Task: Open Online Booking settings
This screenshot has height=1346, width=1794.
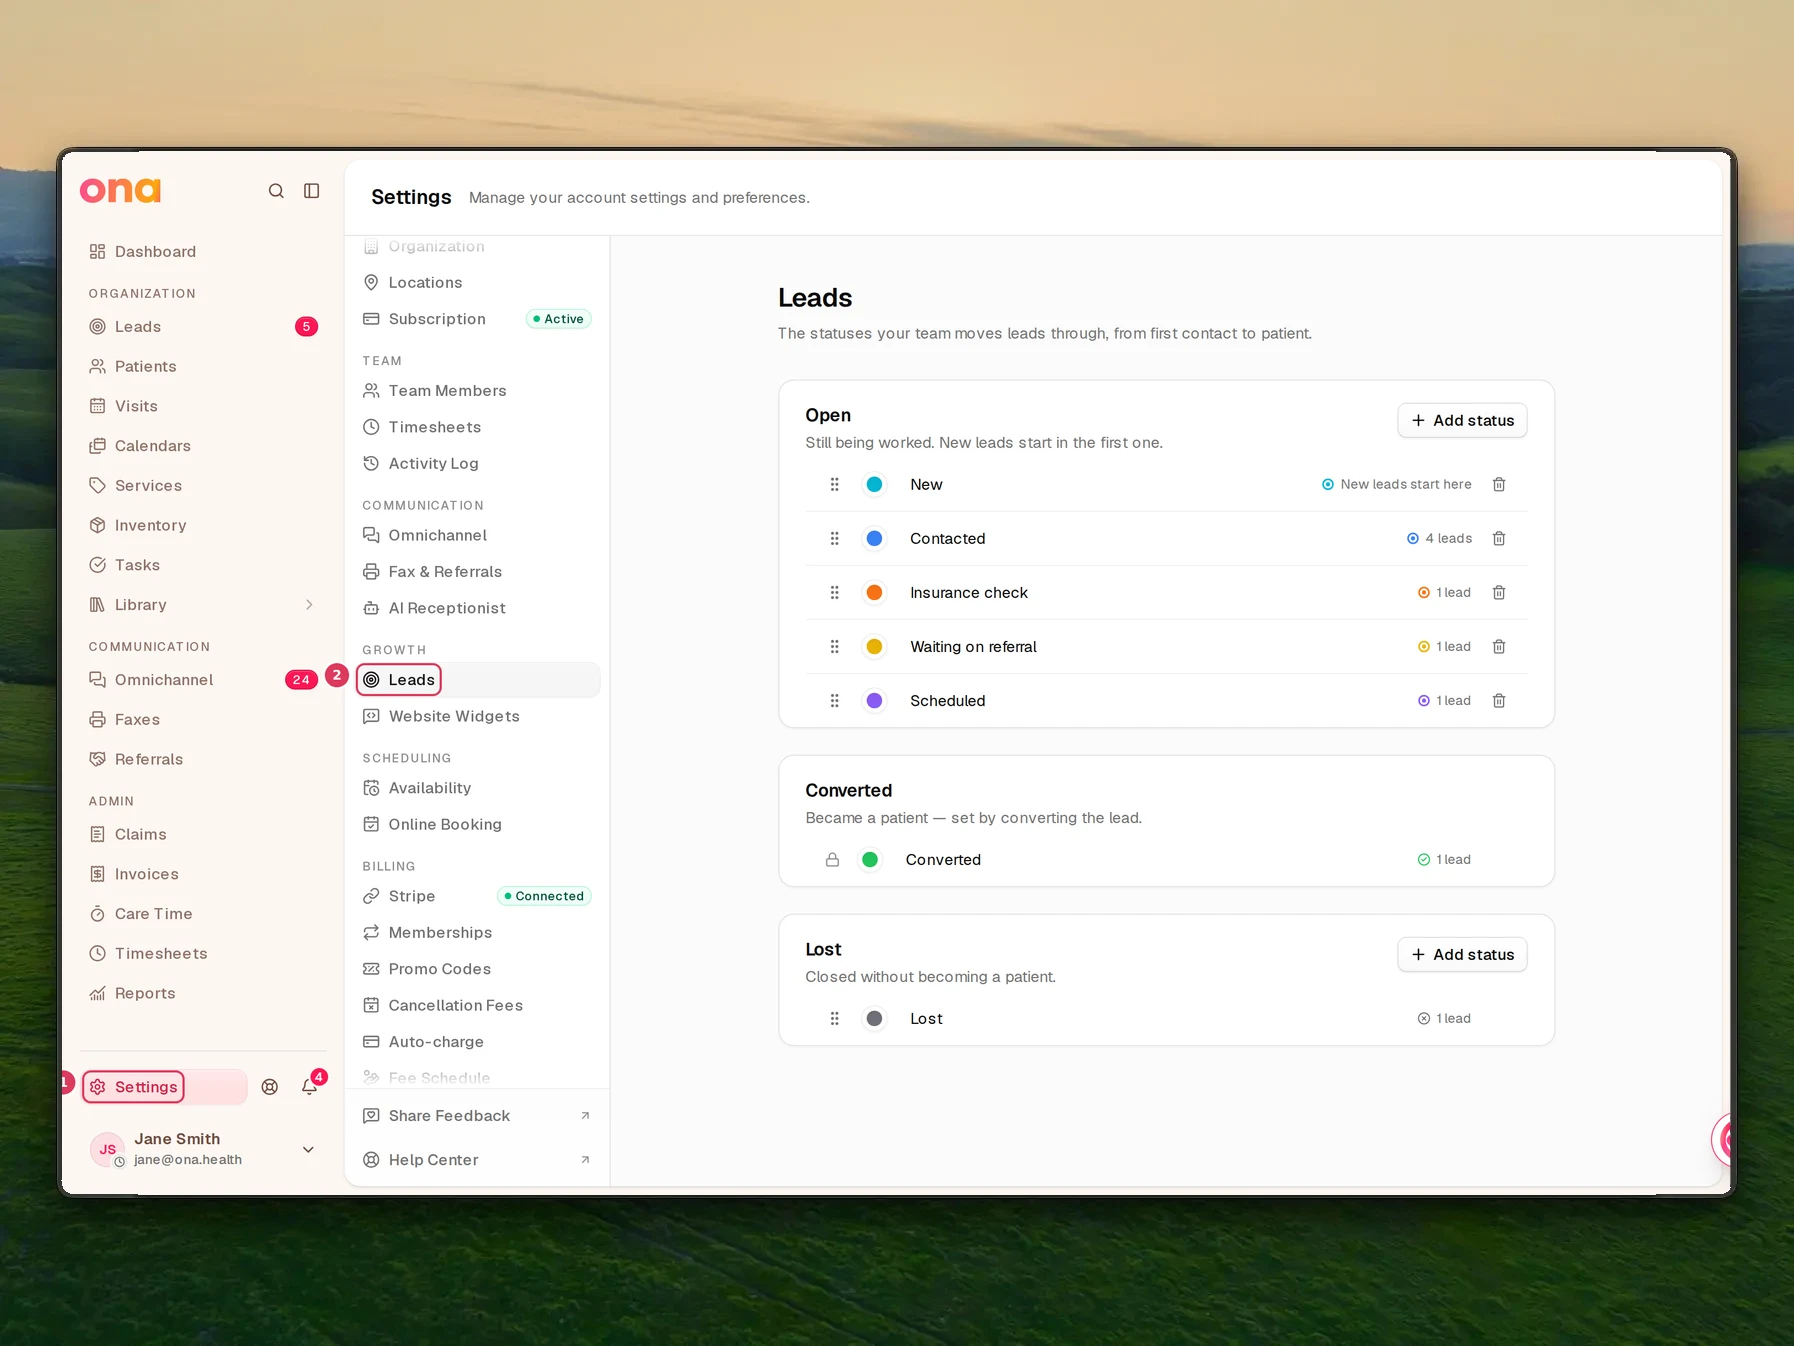Action: (x=478, y=824)
